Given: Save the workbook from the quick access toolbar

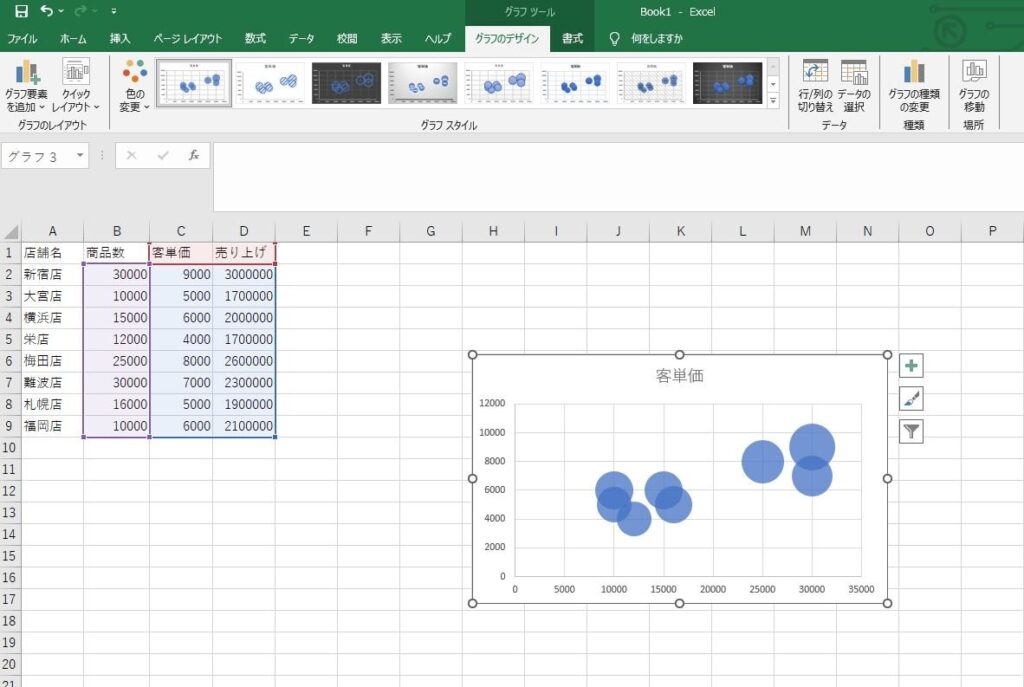Looking at the screenshot, I should click(x=21, y=11).
